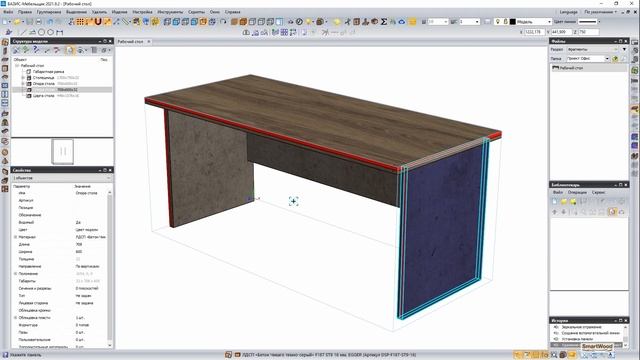This screenshot has height=360, width=640.
Task: Select the line drawing tool
Action: tap(23, 32)
